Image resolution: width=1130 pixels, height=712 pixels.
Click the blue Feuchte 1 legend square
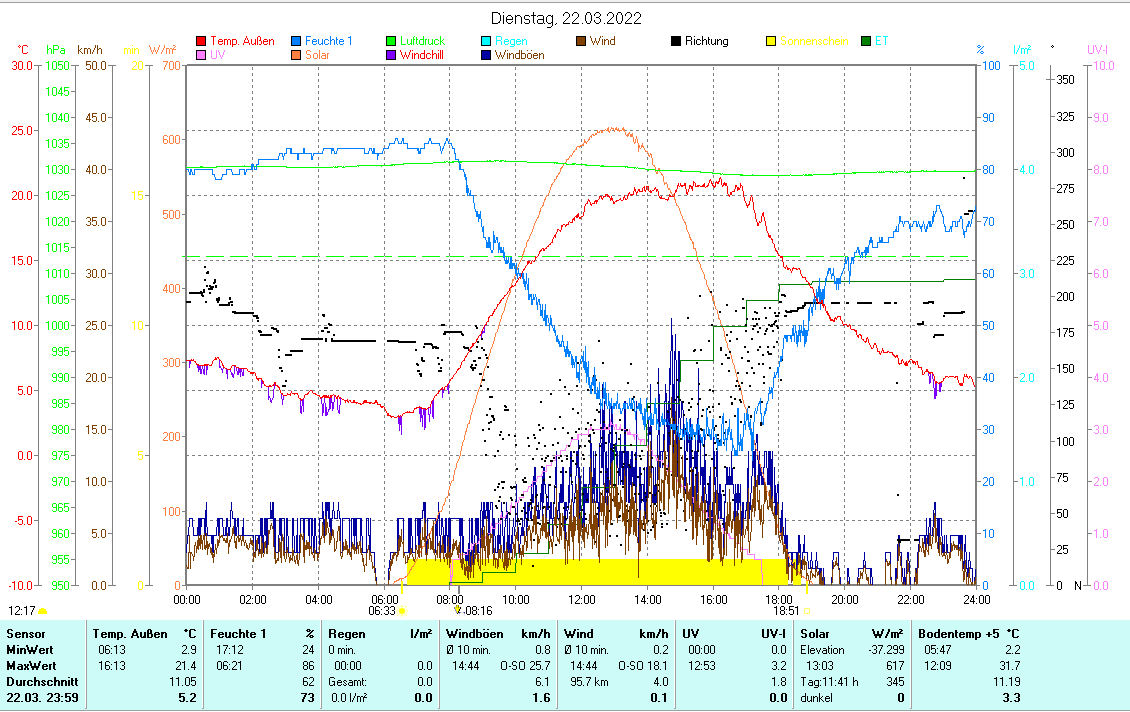click(297, 41)
